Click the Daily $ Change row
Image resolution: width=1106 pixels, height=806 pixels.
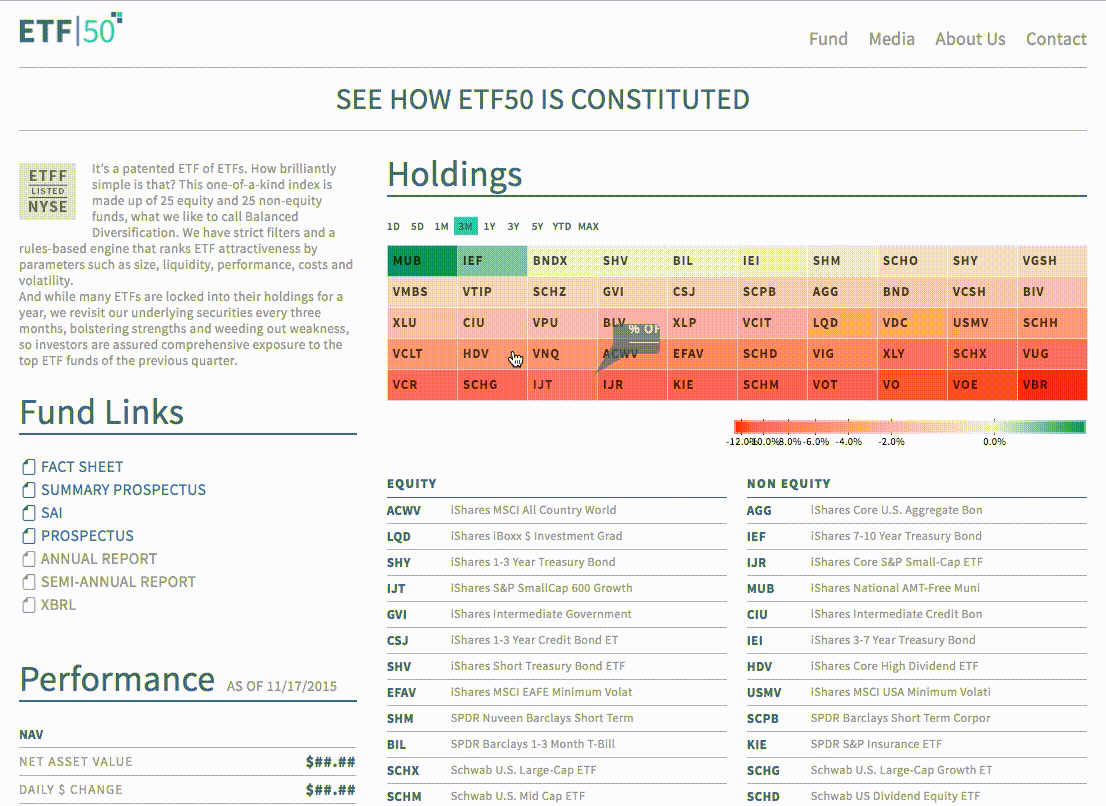tap(188, 790)
